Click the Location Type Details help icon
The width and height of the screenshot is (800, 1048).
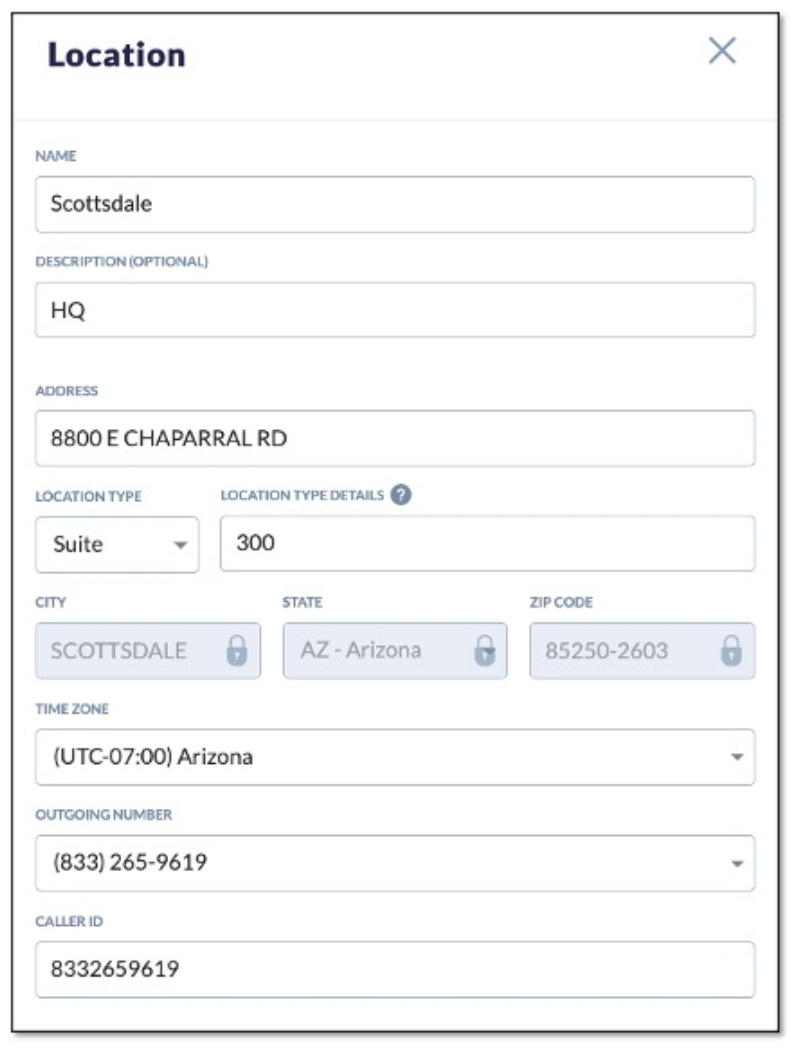[402, 496]
